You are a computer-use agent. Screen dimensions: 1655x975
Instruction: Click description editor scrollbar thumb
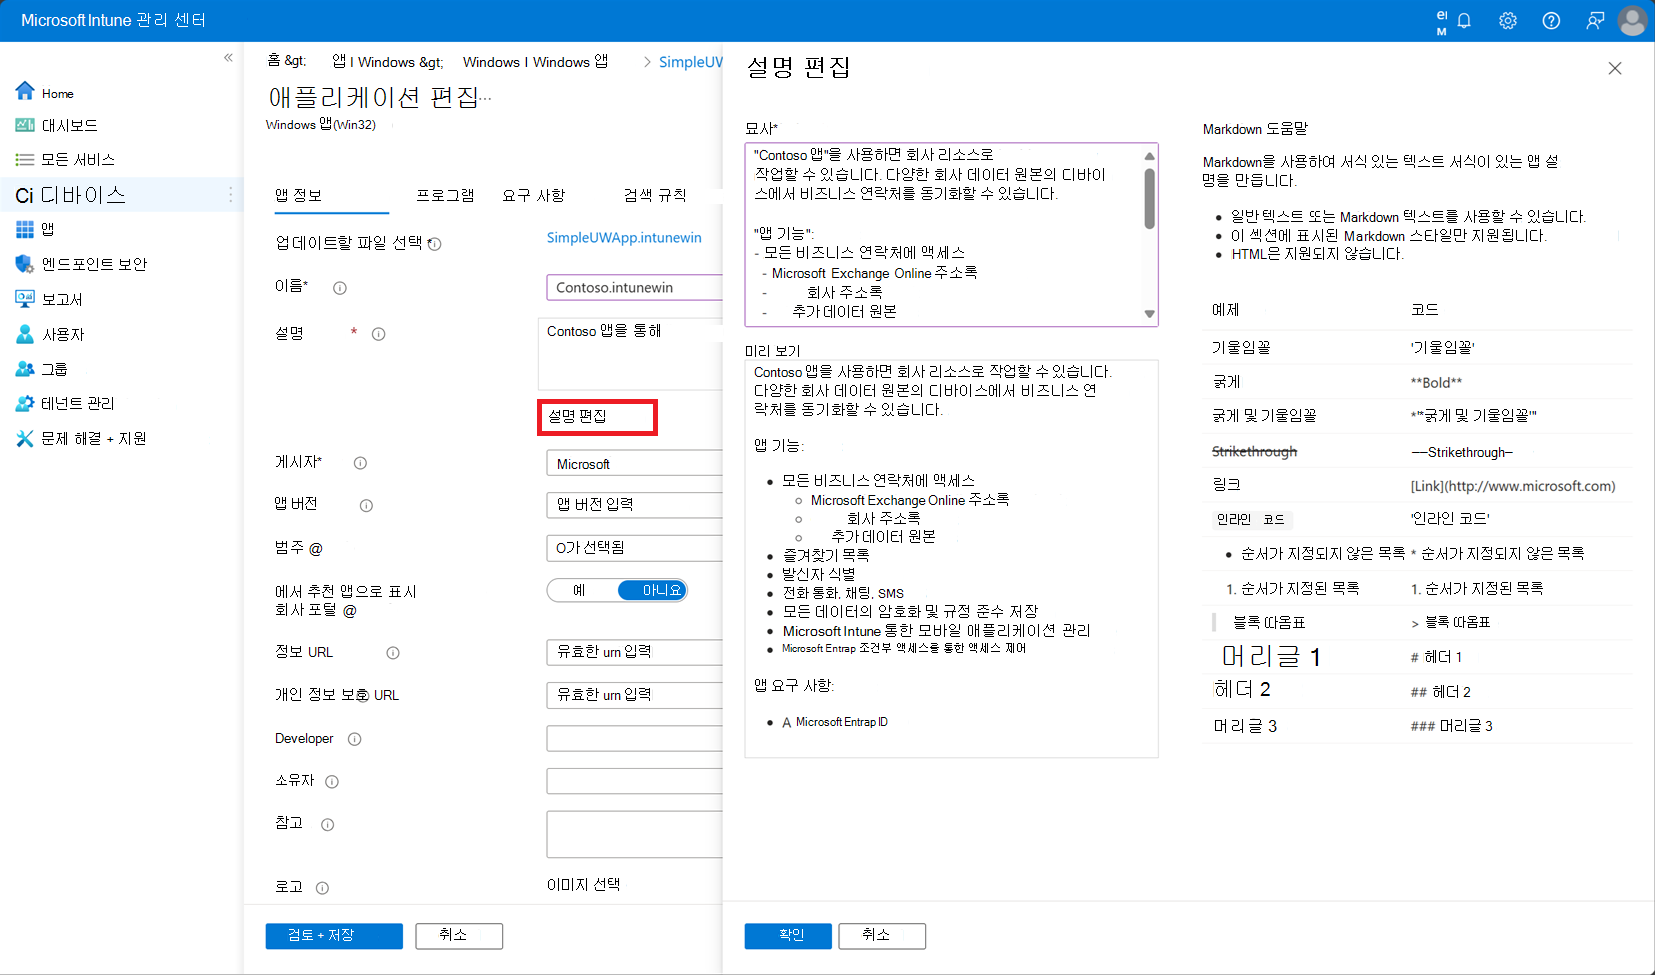[x=1150, y=198]
